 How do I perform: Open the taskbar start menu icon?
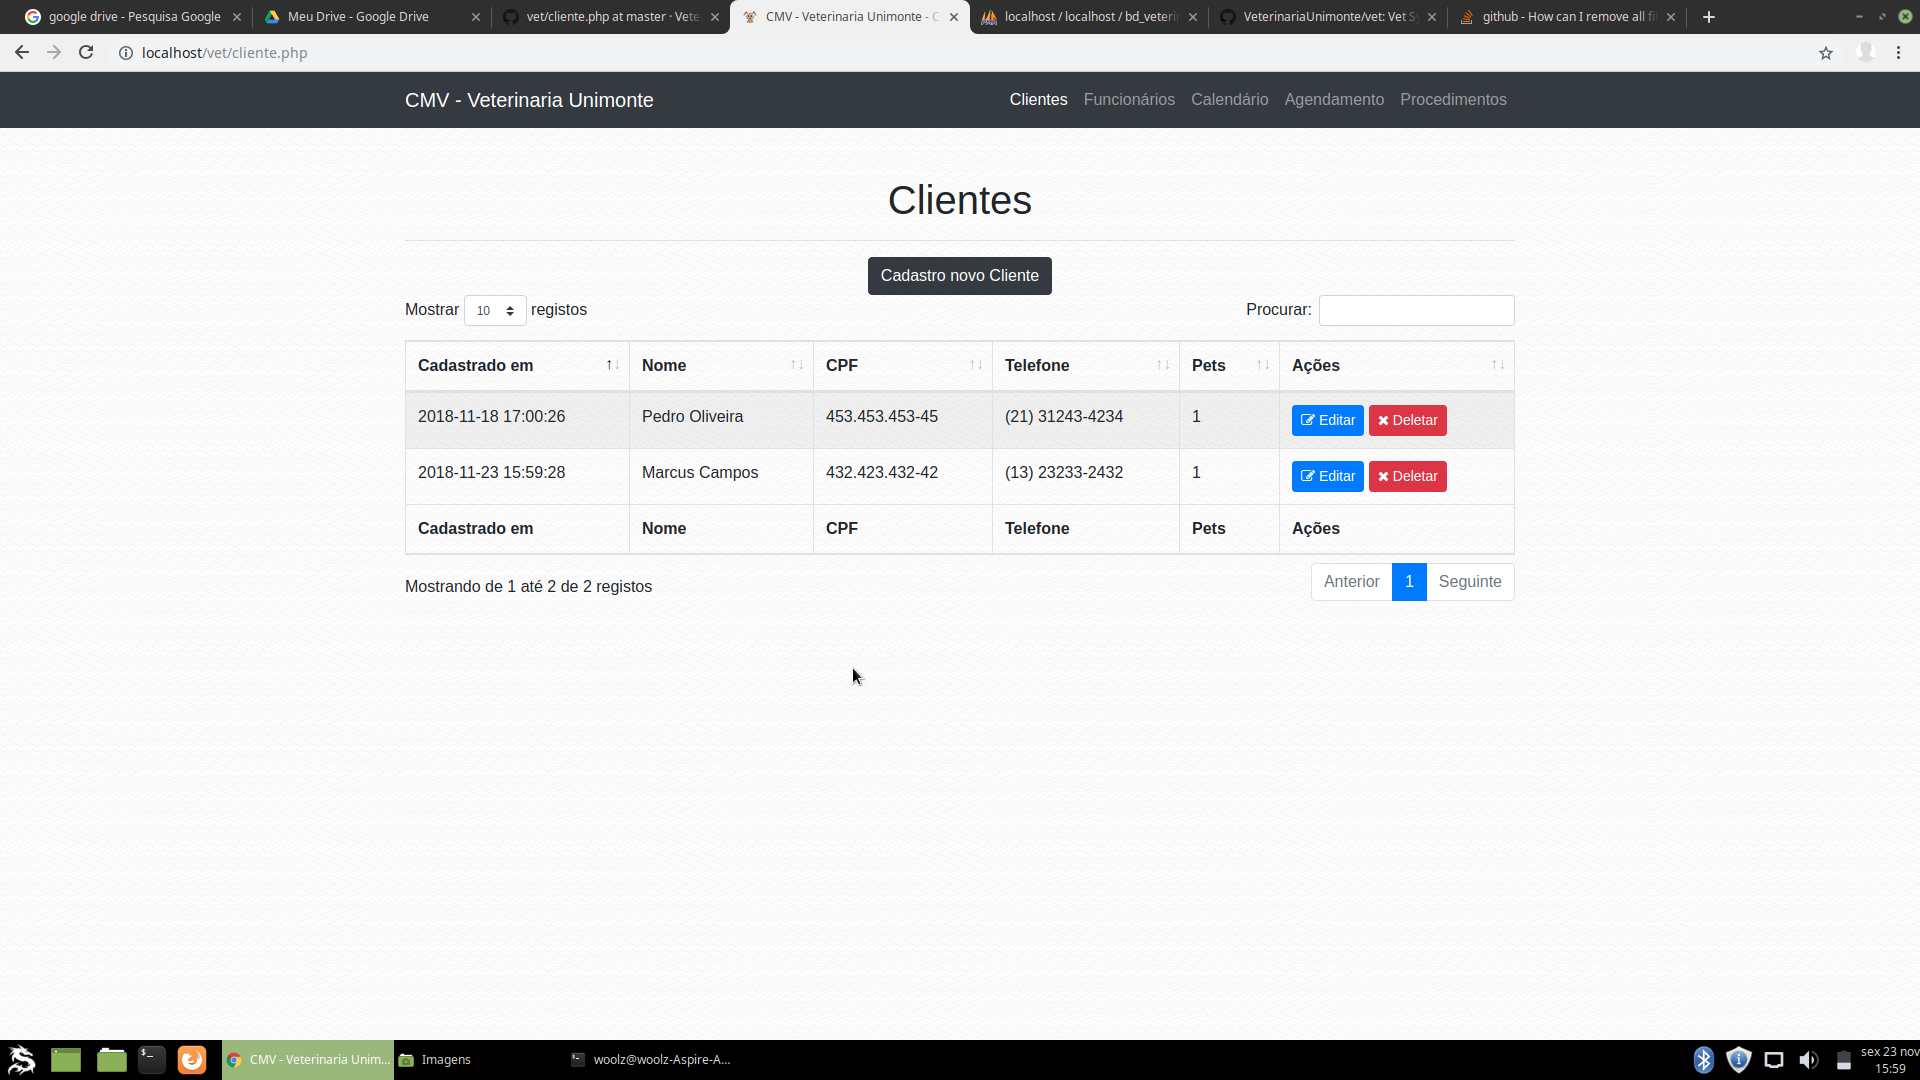(x=21, y=1060)
